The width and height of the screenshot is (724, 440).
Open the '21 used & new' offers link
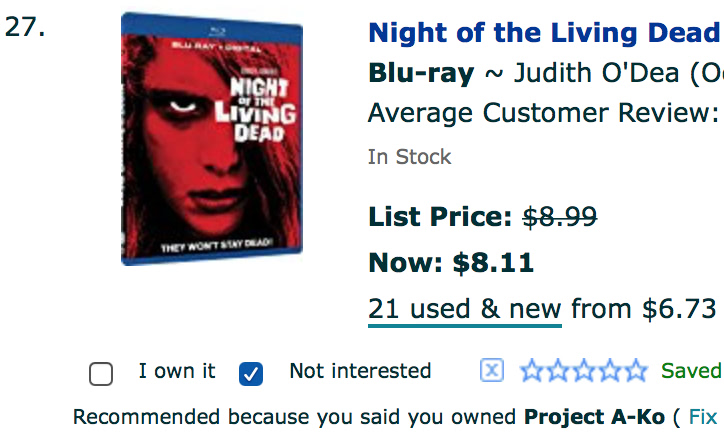click(465, 309)
